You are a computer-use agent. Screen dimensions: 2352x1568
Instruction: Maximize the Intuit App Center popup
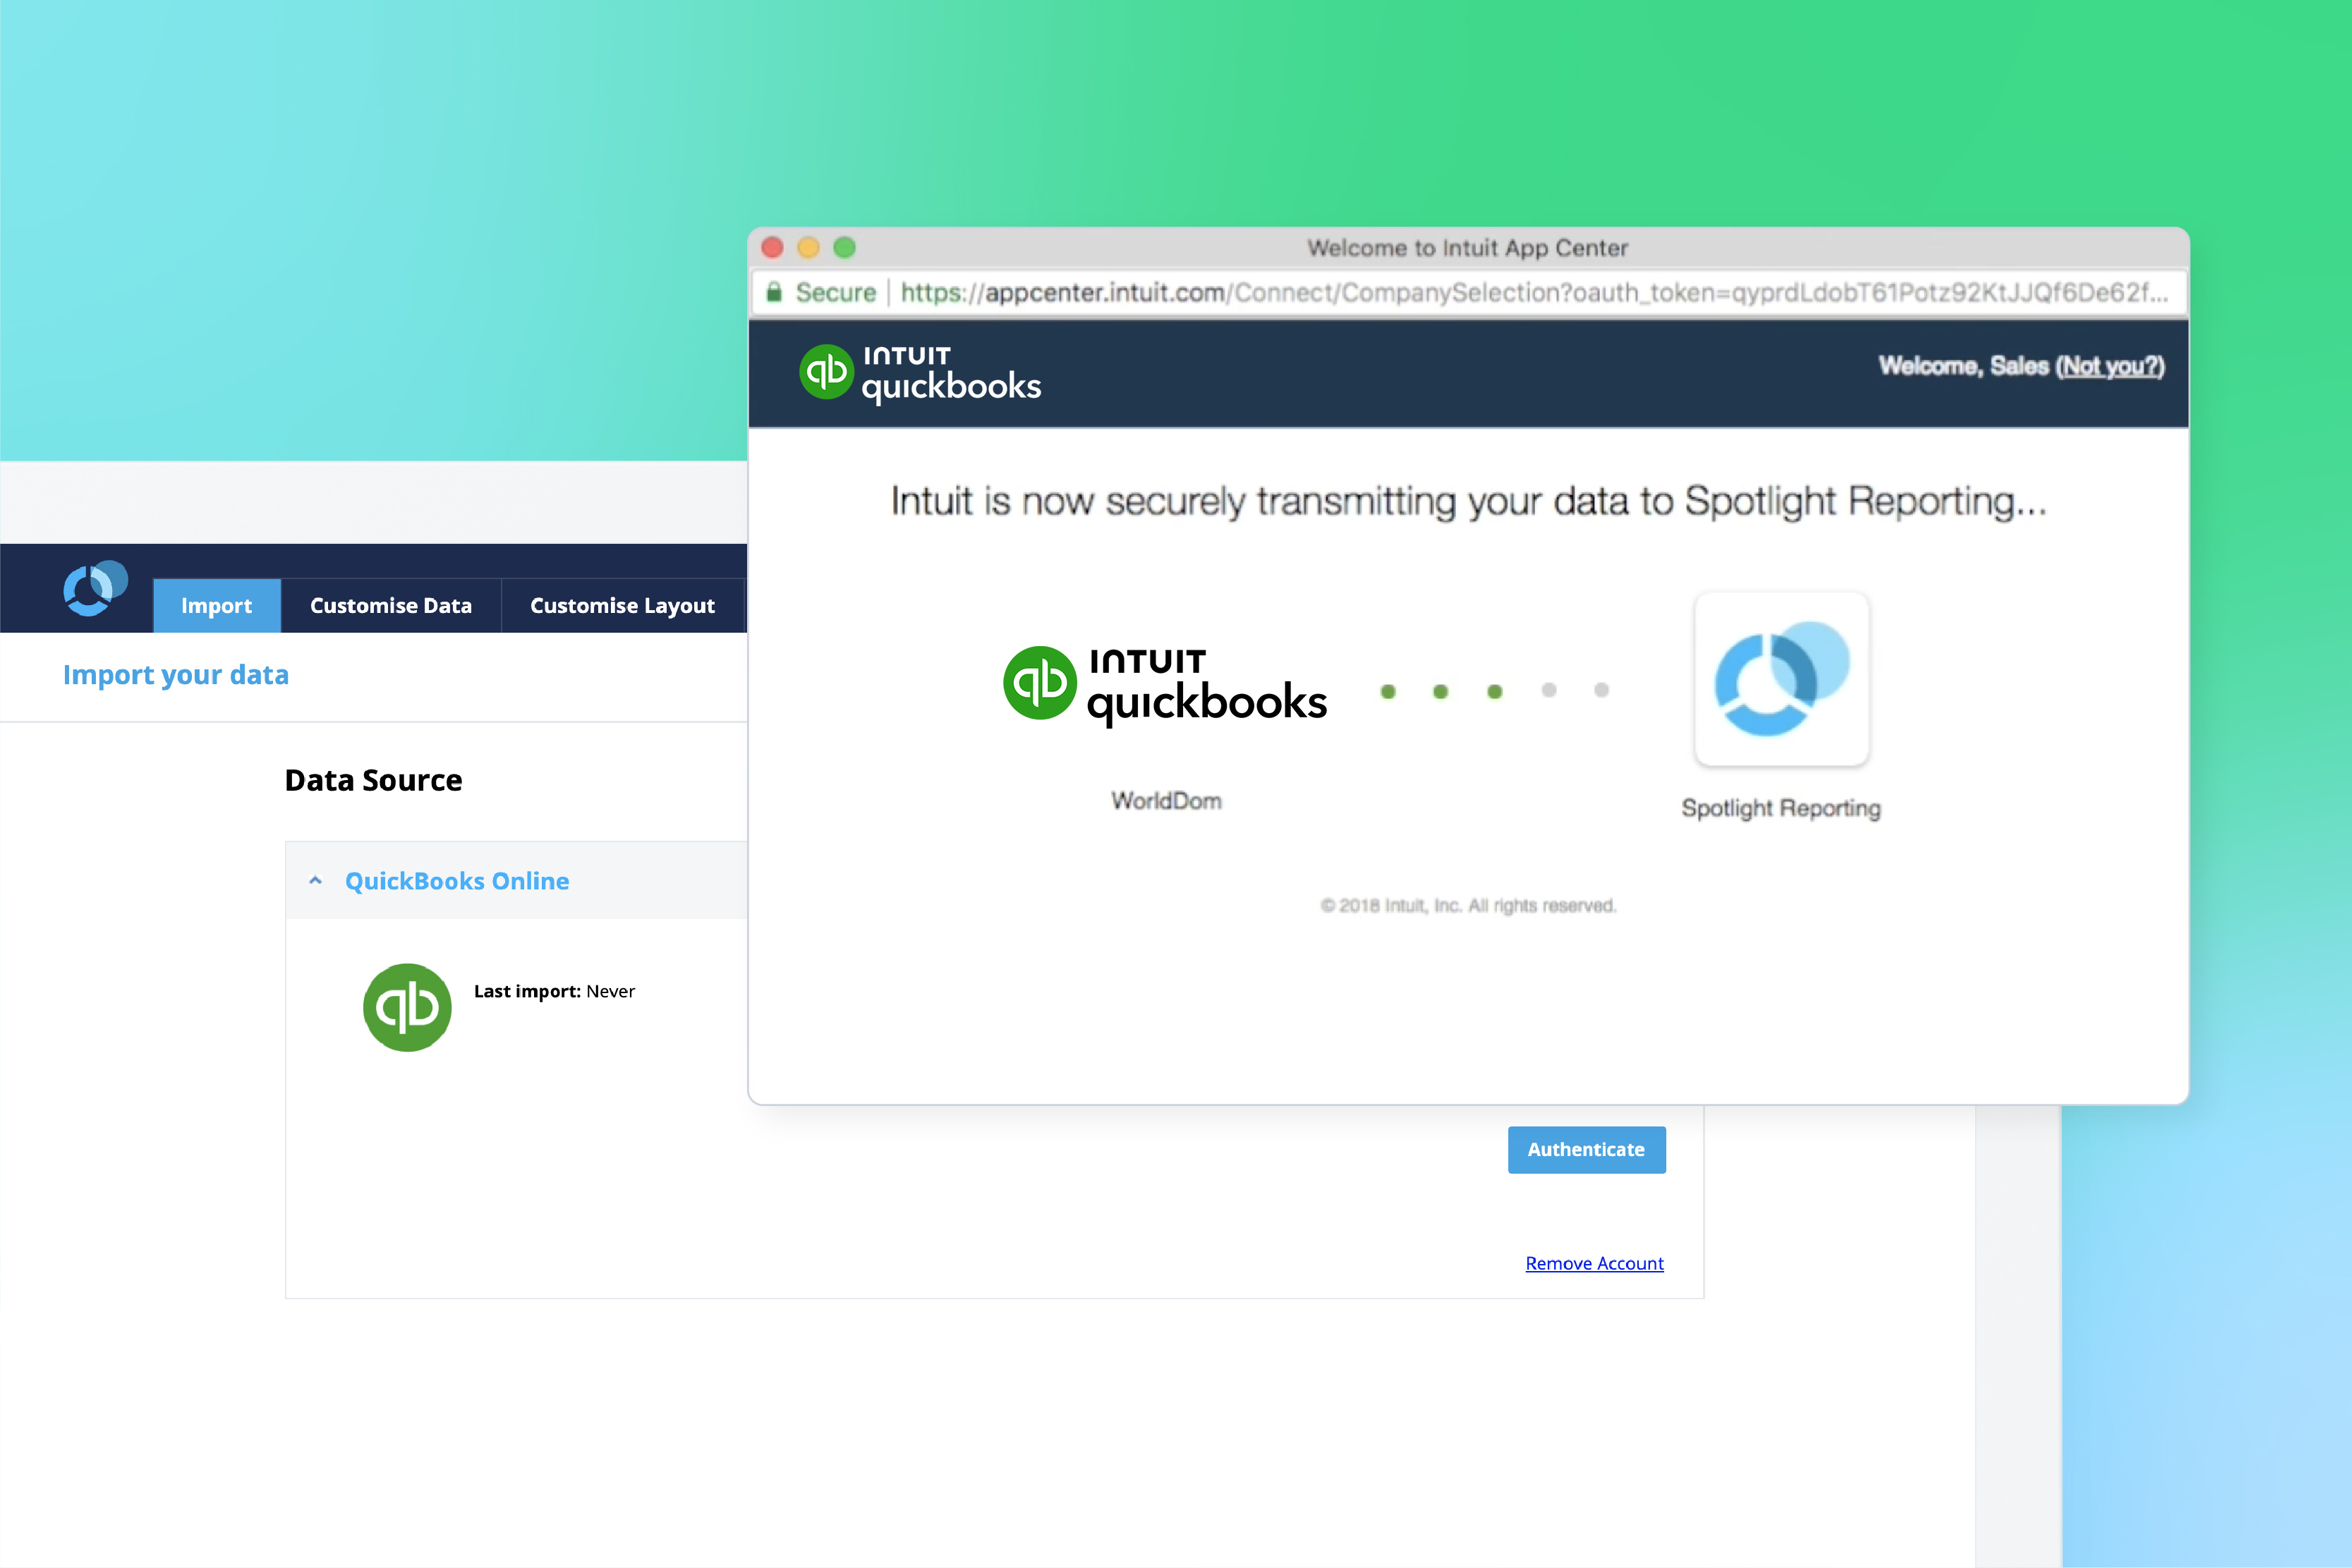[845, 247]
